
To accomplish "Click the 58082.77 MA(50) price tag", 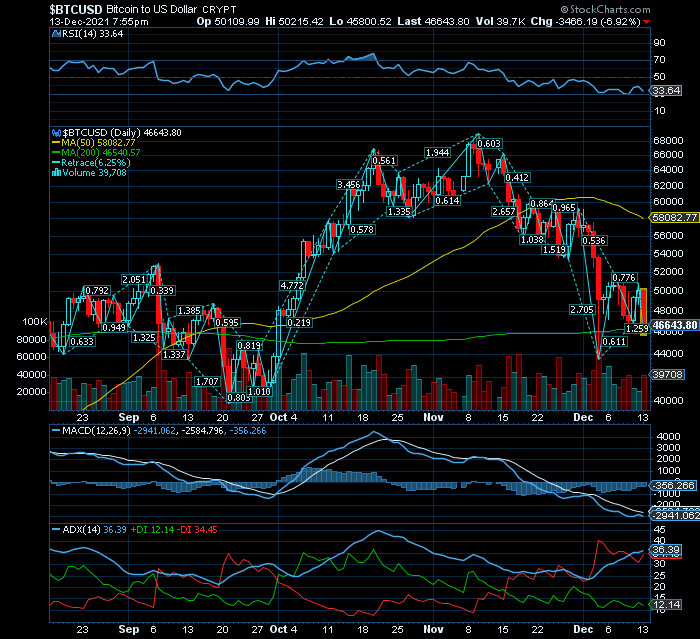I will (675, 217).
